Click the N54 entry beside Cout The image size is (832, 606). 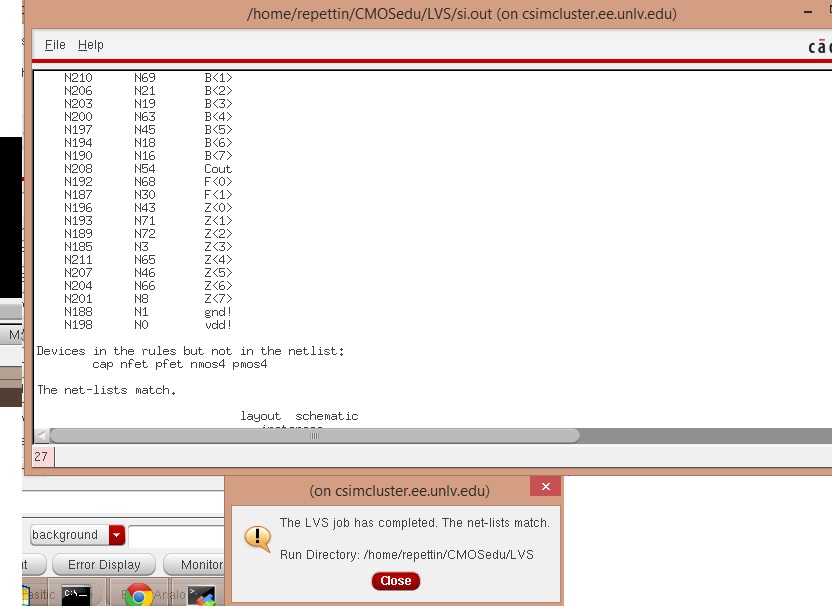pos(144,169)
